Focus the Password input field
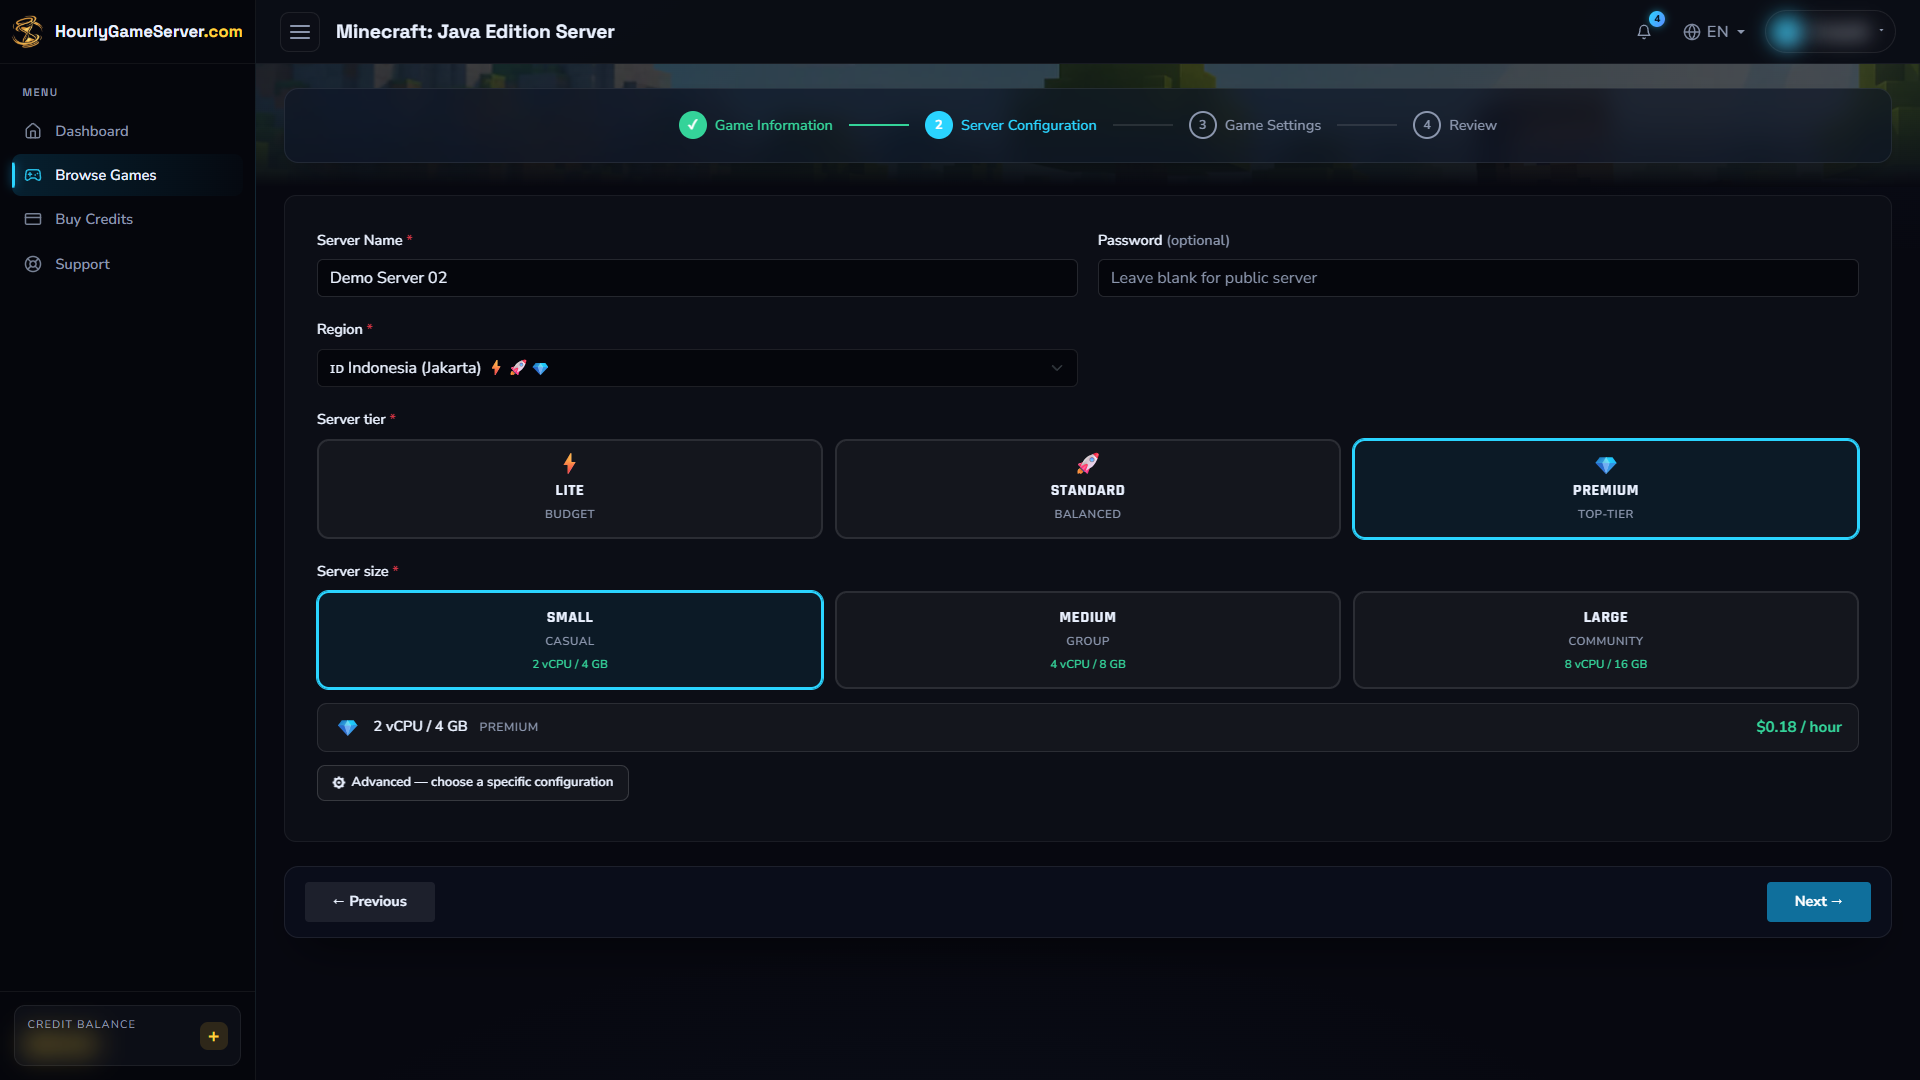Screen dimensions: 1920x1080 1478,278
